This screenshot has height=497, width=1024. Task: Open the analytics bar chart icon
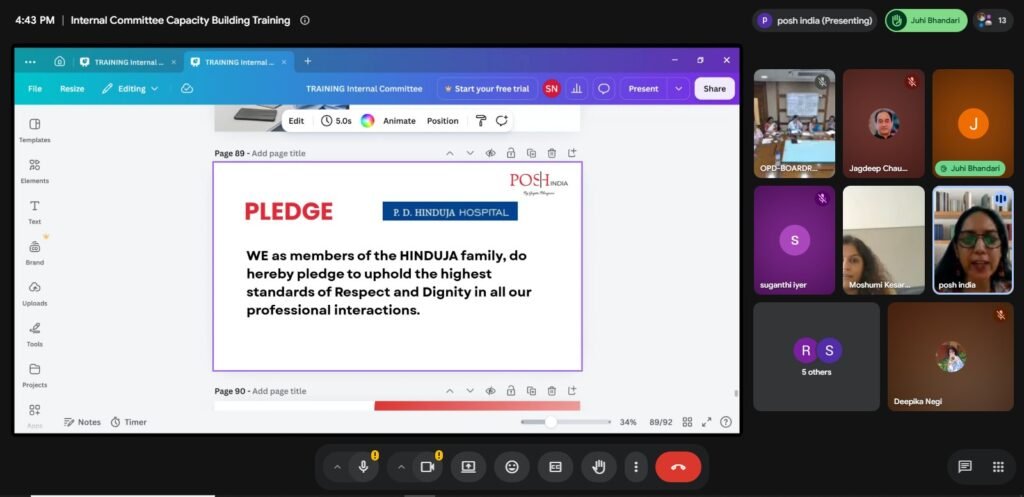tap(577, 89)
